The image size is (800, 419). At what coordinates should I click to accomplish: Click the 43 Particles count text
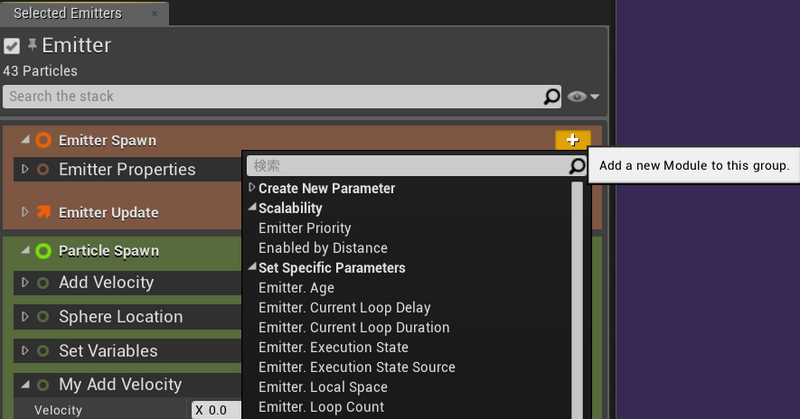(x=40, y=71)
